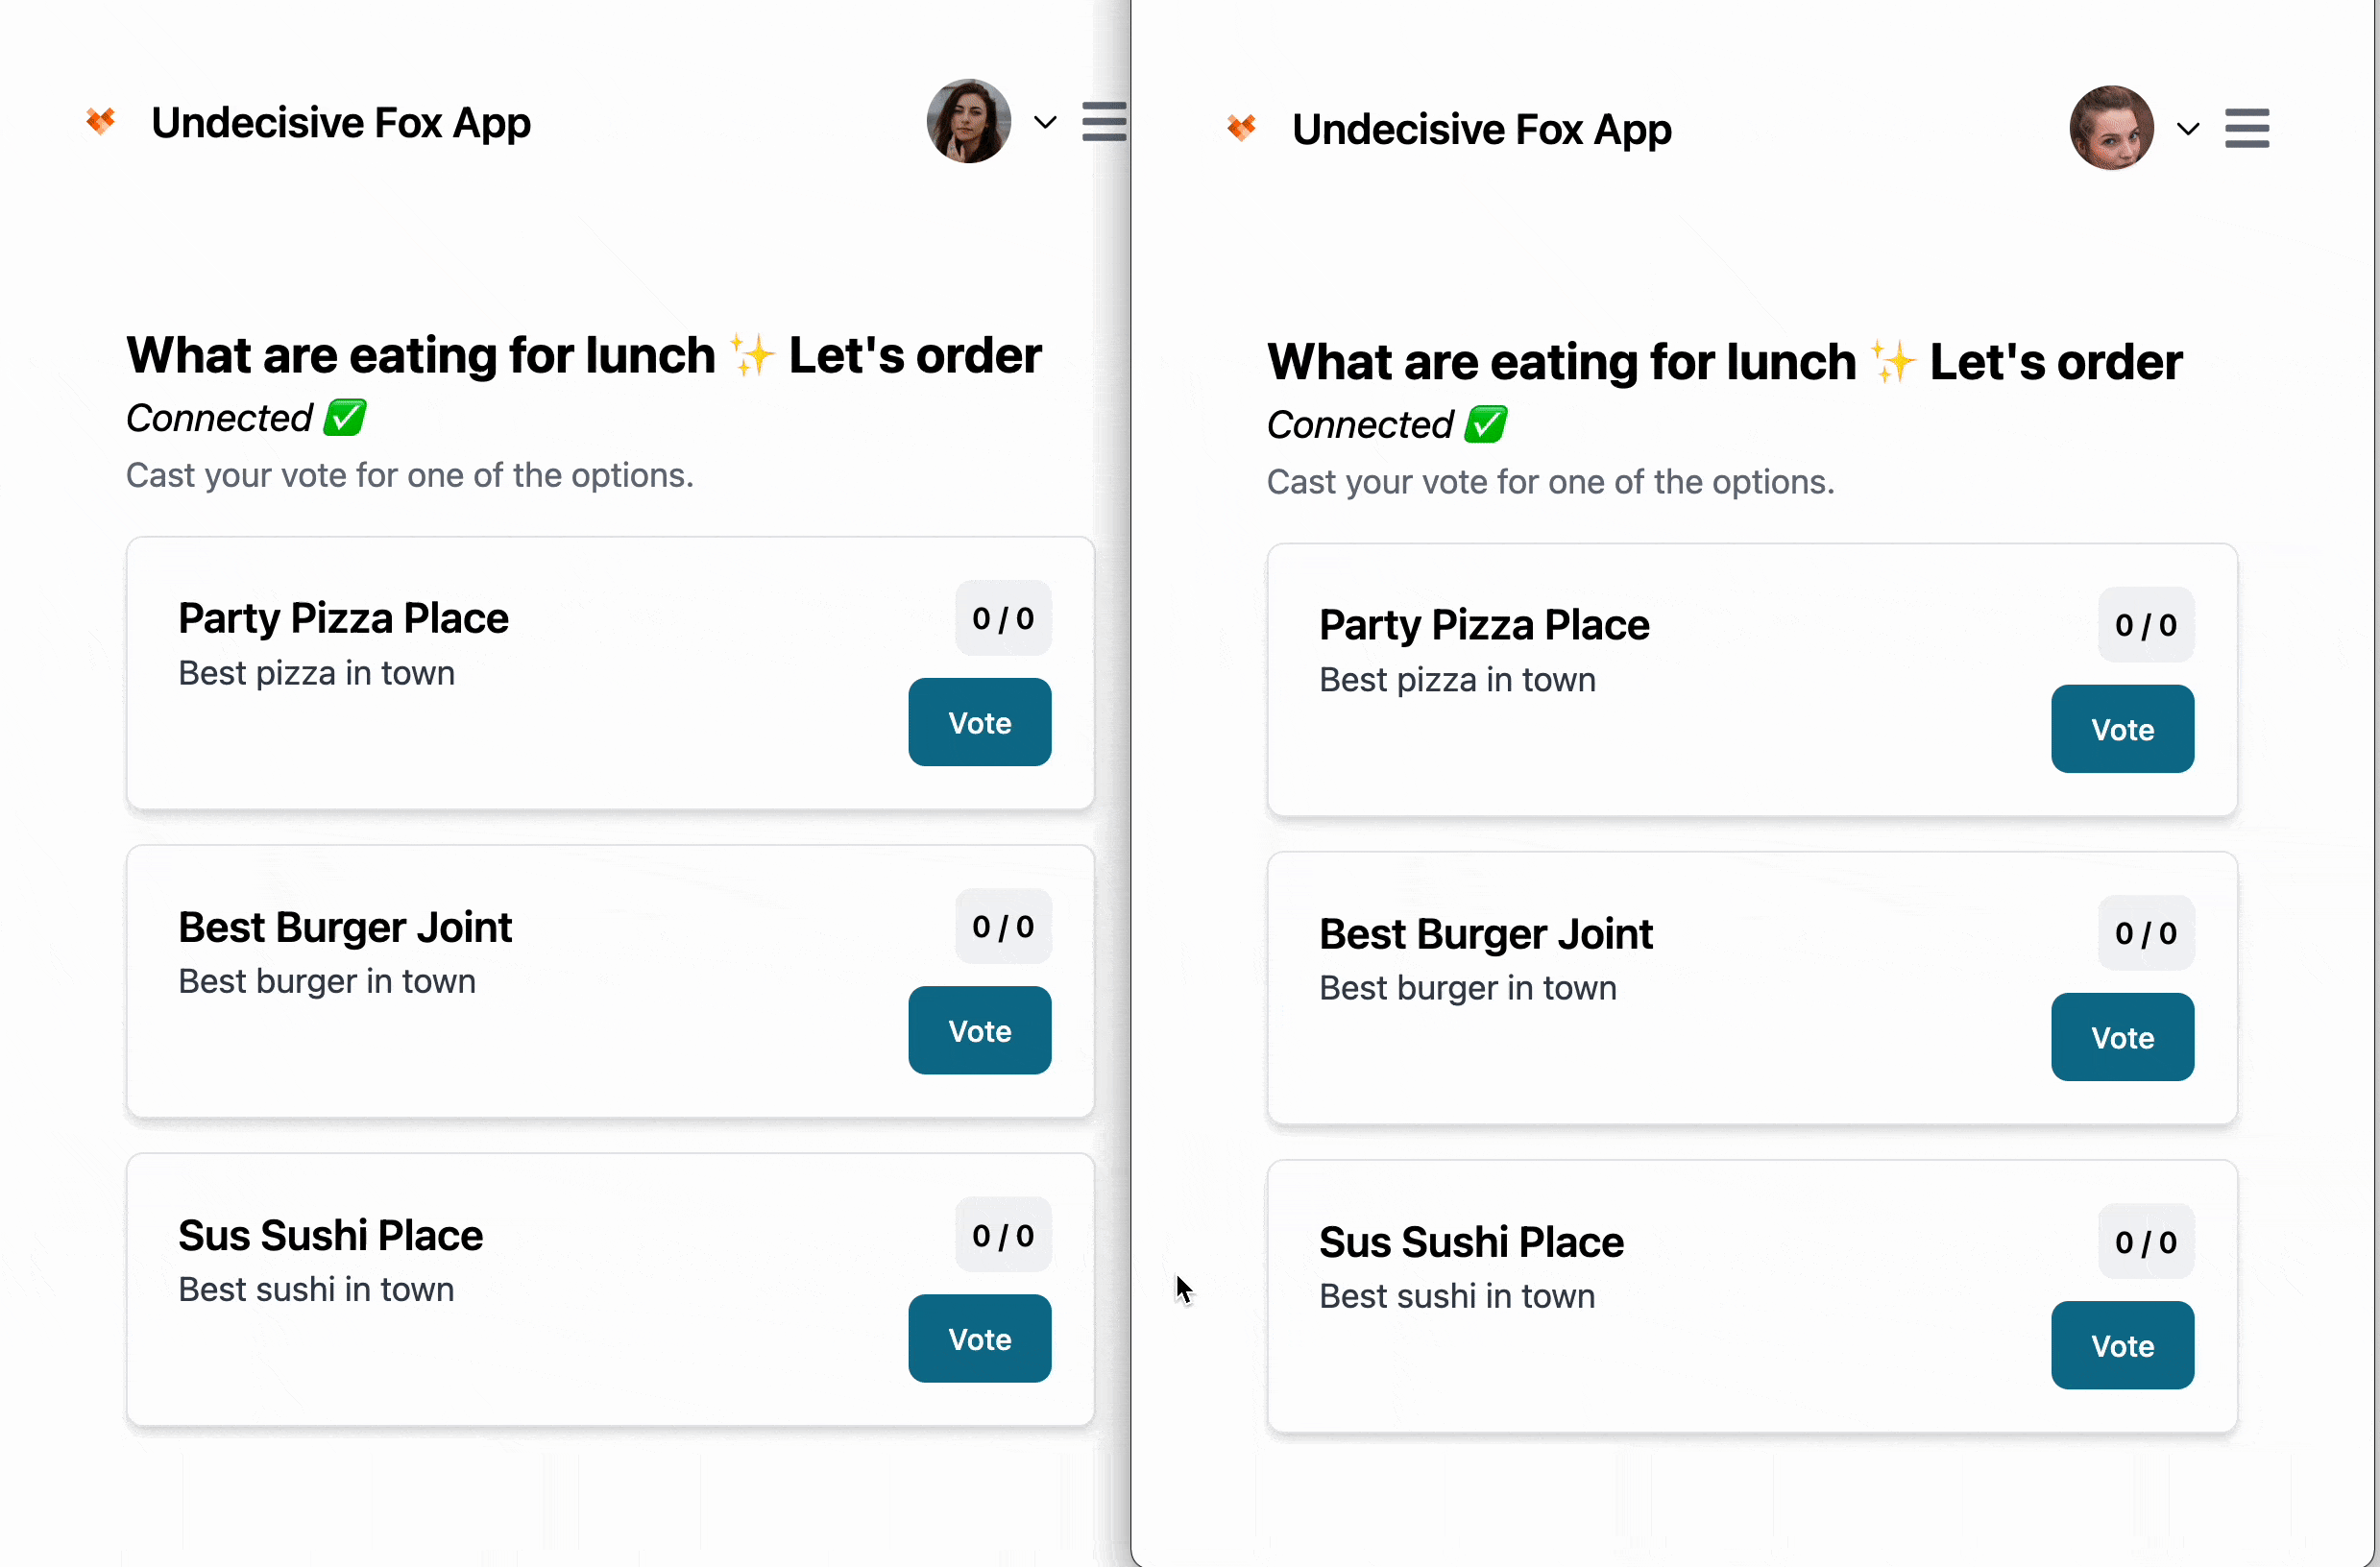Screen dimensions: 2380x1567
Task: Open hamburger menu in left window
Action: pos(1104,122)
